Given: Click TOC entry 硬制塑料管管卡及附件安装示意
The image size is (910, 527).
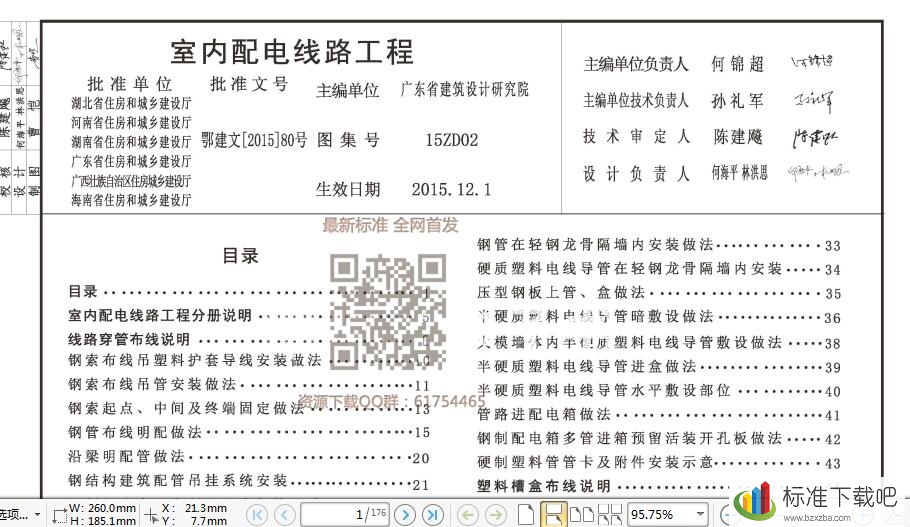Looking at the screenshot, I should click(659, 463).
